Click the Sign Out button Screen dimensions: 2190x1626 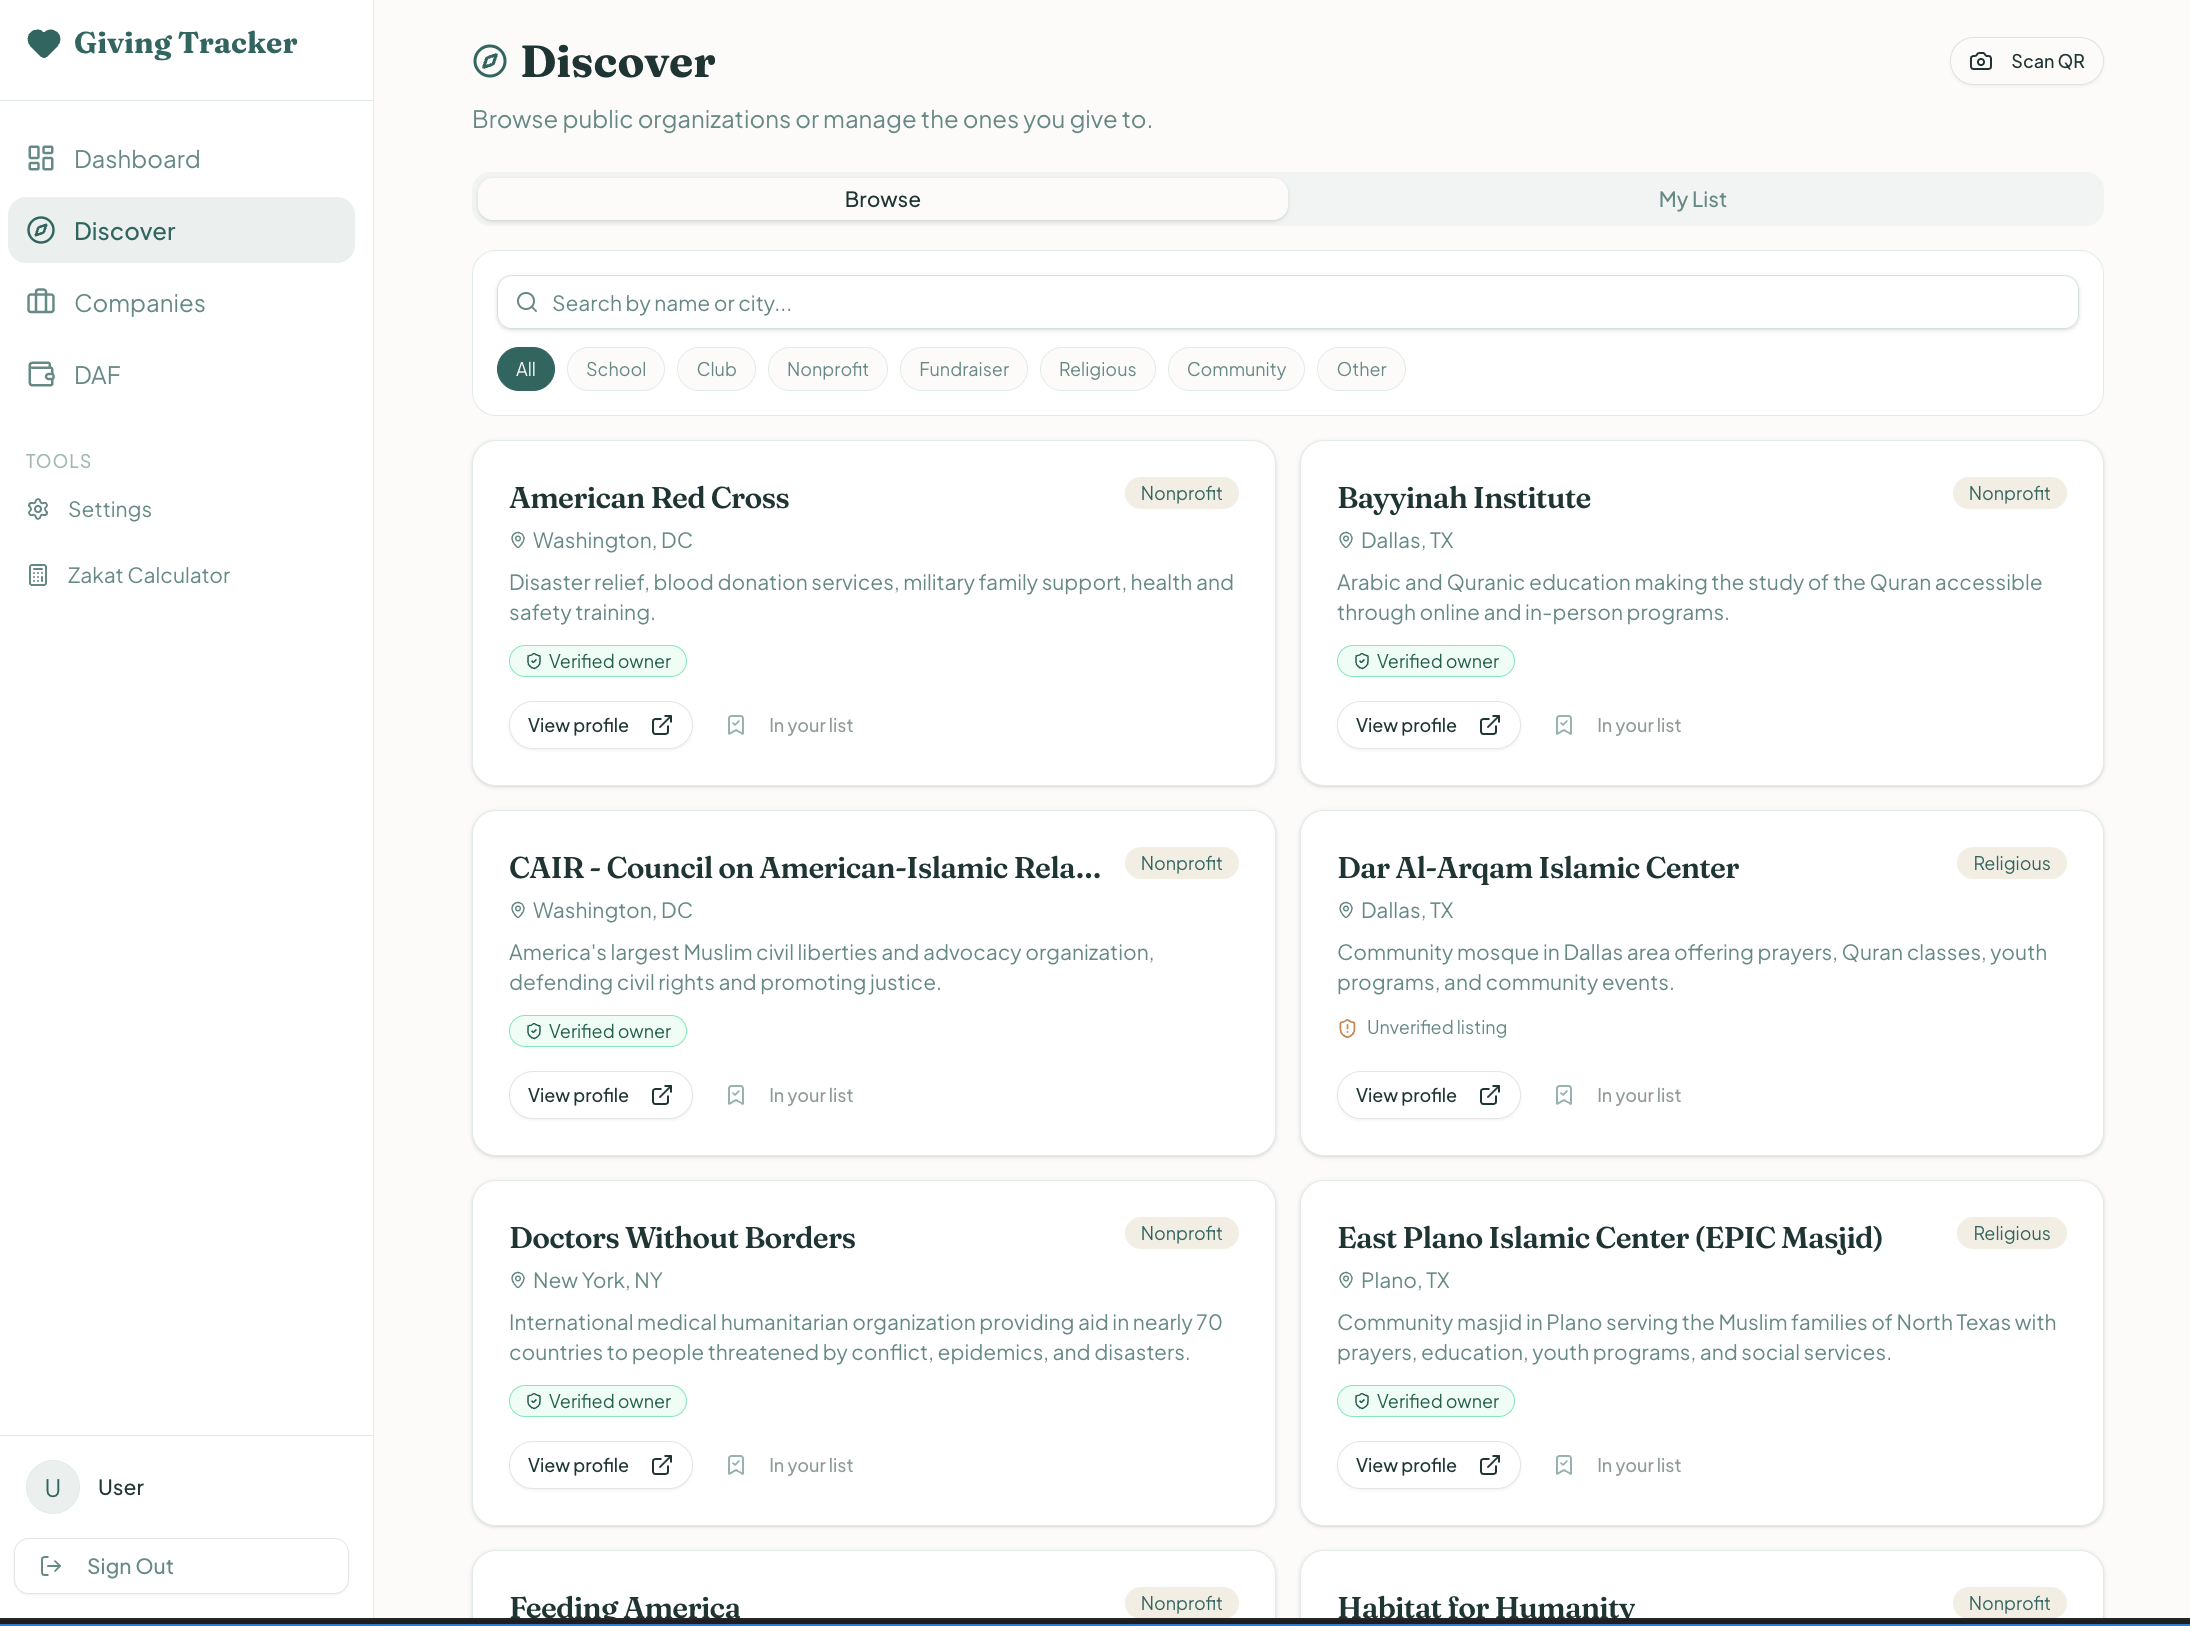click(x=181, y=1566)
